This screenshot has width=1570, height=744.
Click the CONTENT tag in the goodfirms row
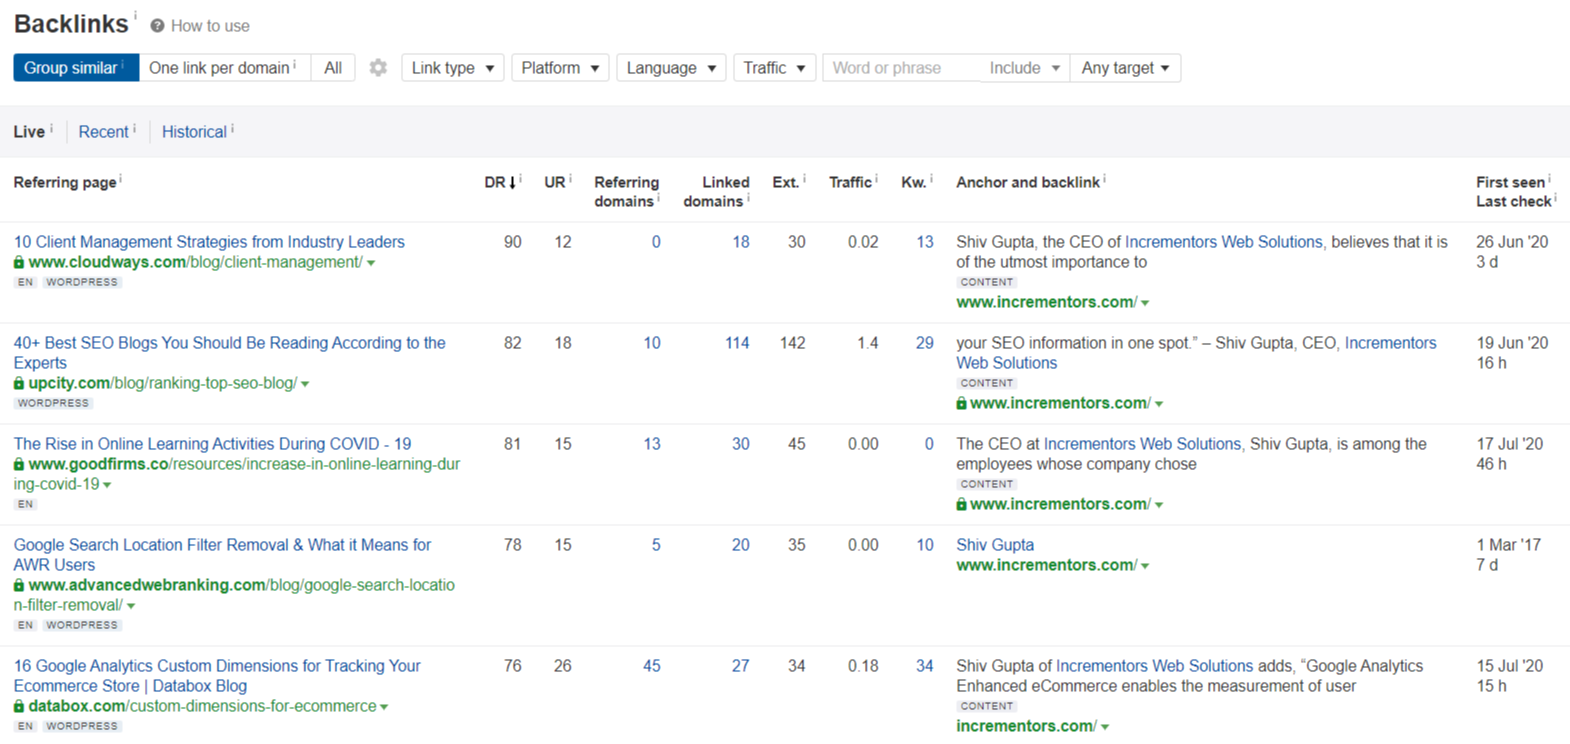click(x=987, y=484)
